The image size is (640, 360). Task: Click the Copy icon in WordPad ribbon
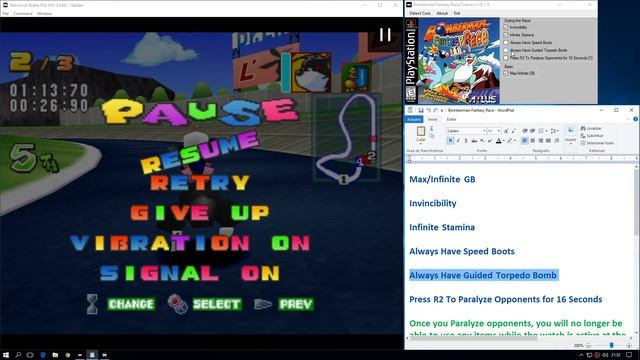(431, 136)
